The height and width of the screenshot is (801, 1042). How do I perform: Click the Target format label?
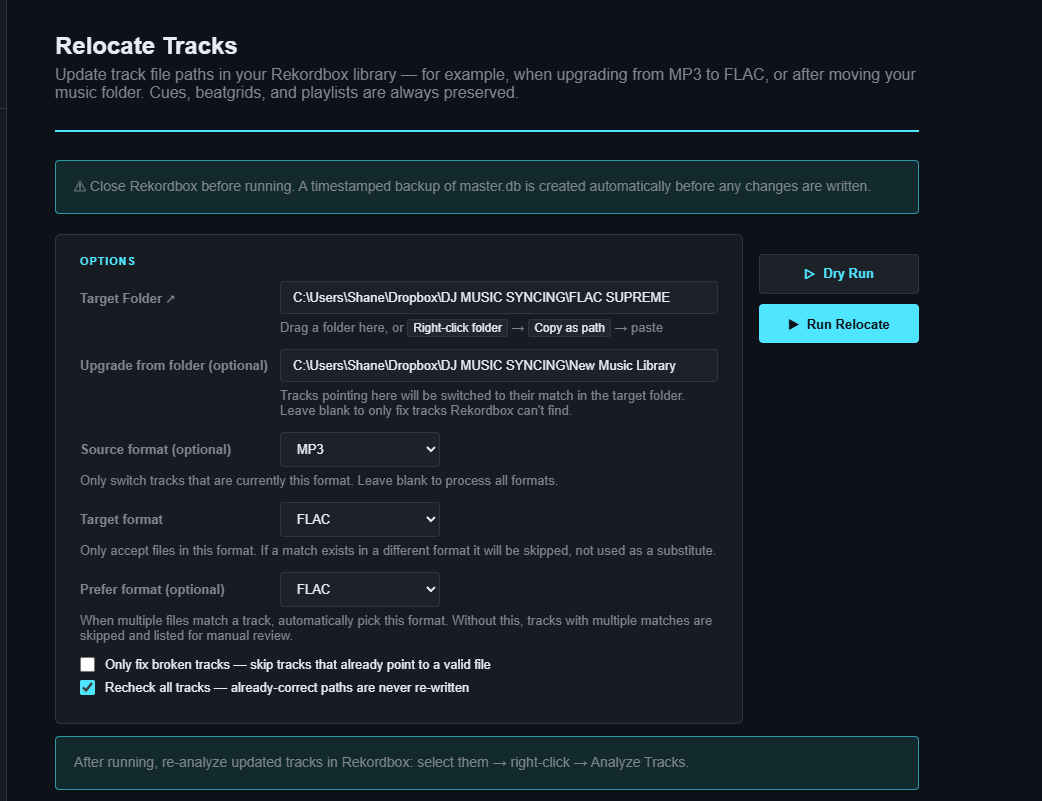click(x=122, y=519)
